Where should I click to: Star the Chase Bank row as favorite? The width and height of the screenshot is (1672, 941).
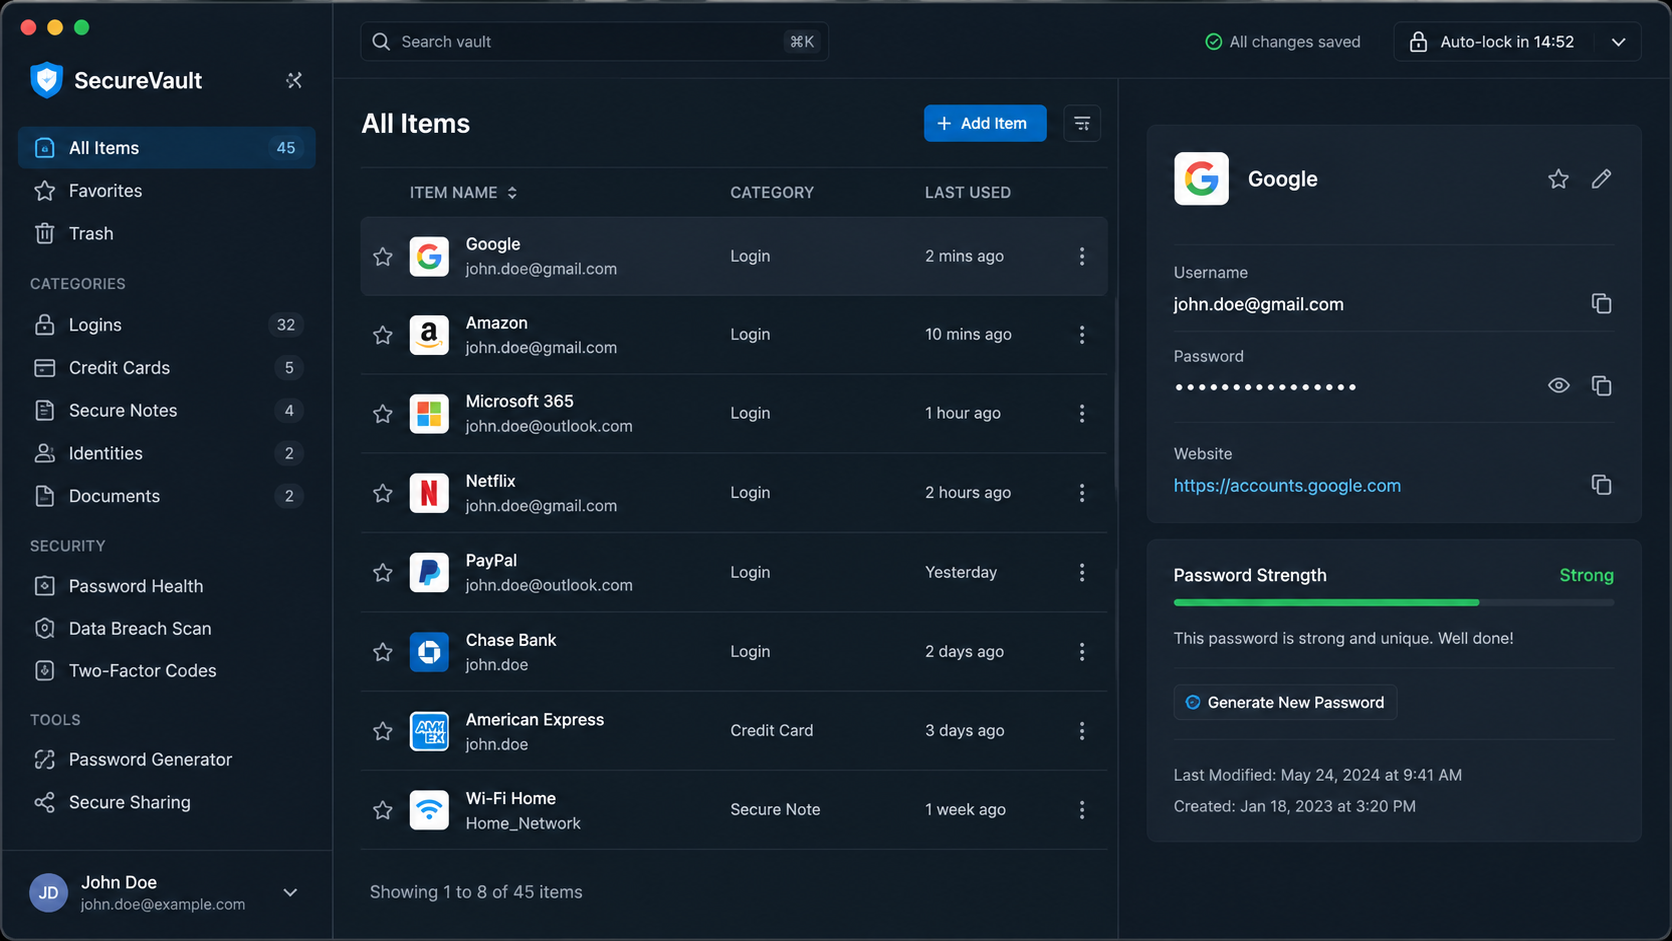click(x=383, y=652)
